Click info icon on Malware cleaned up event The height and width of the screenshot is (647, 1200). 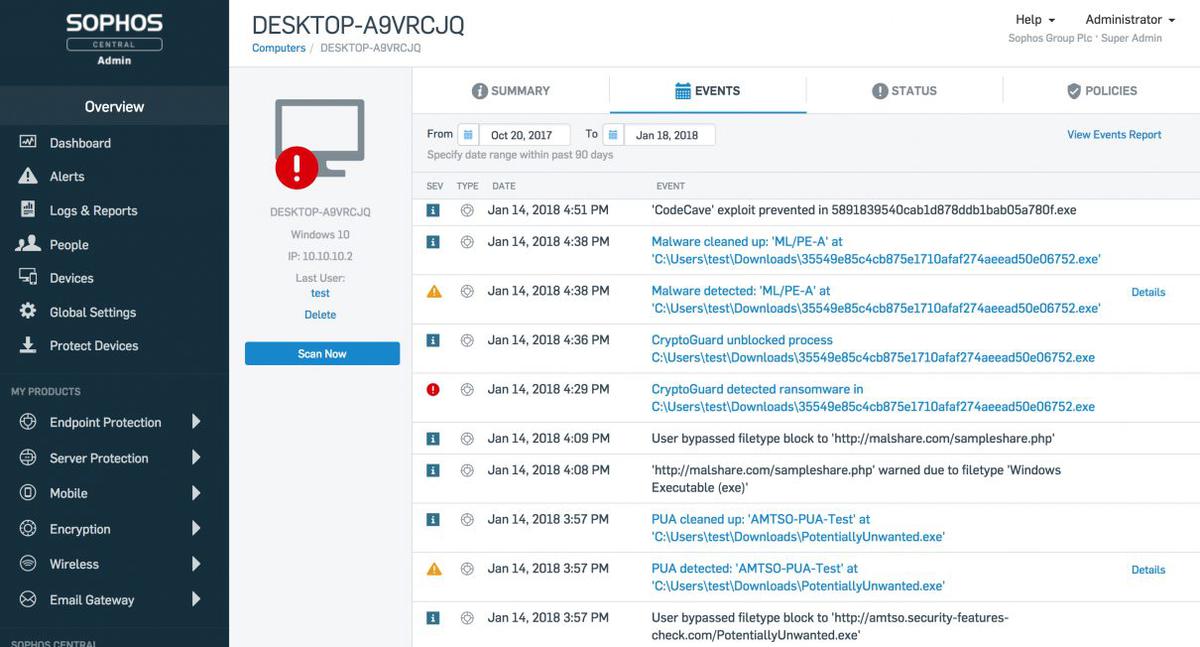(433, 242)
